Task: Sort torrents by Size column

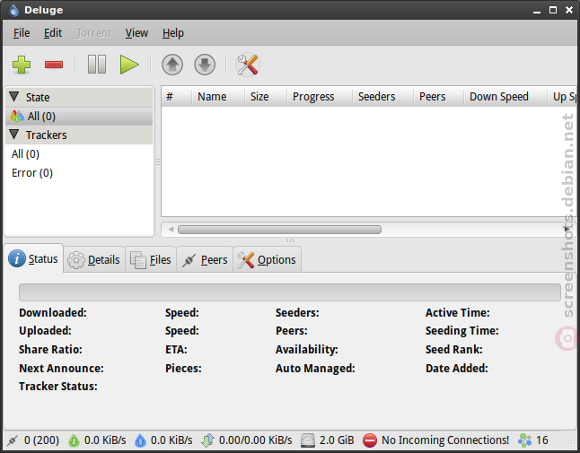Action: click(x=266, y=97)
